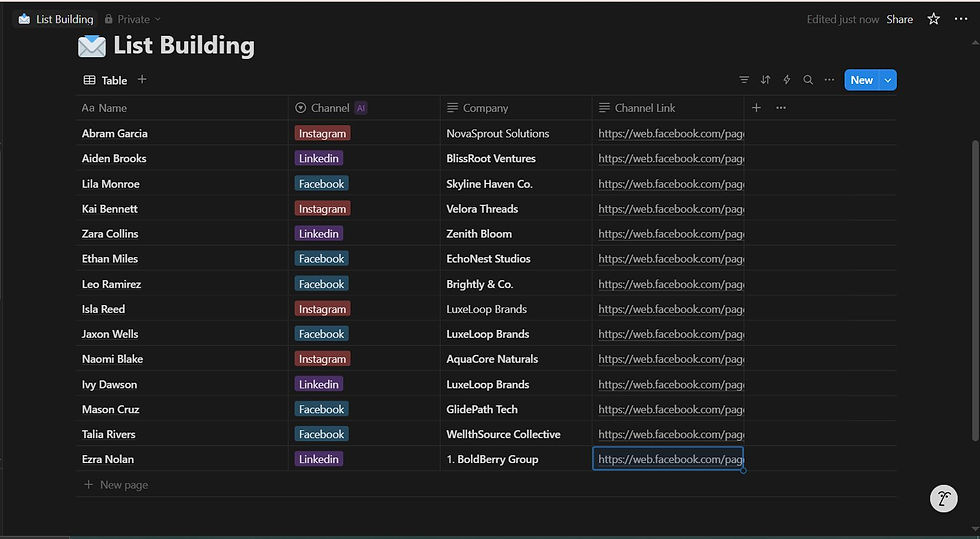
Task: Click the Channel column header
Action: click(x=364, y=108)
